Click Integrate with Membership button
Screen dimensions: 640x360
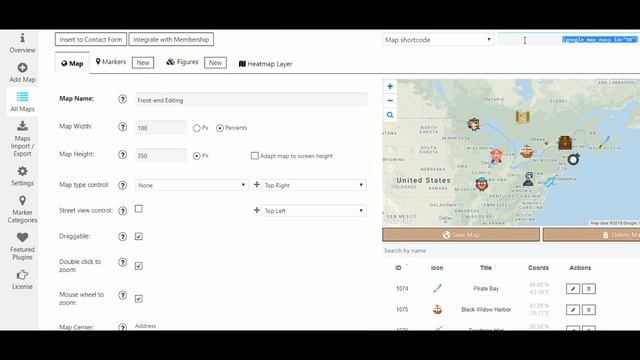[x=171, y=39]
